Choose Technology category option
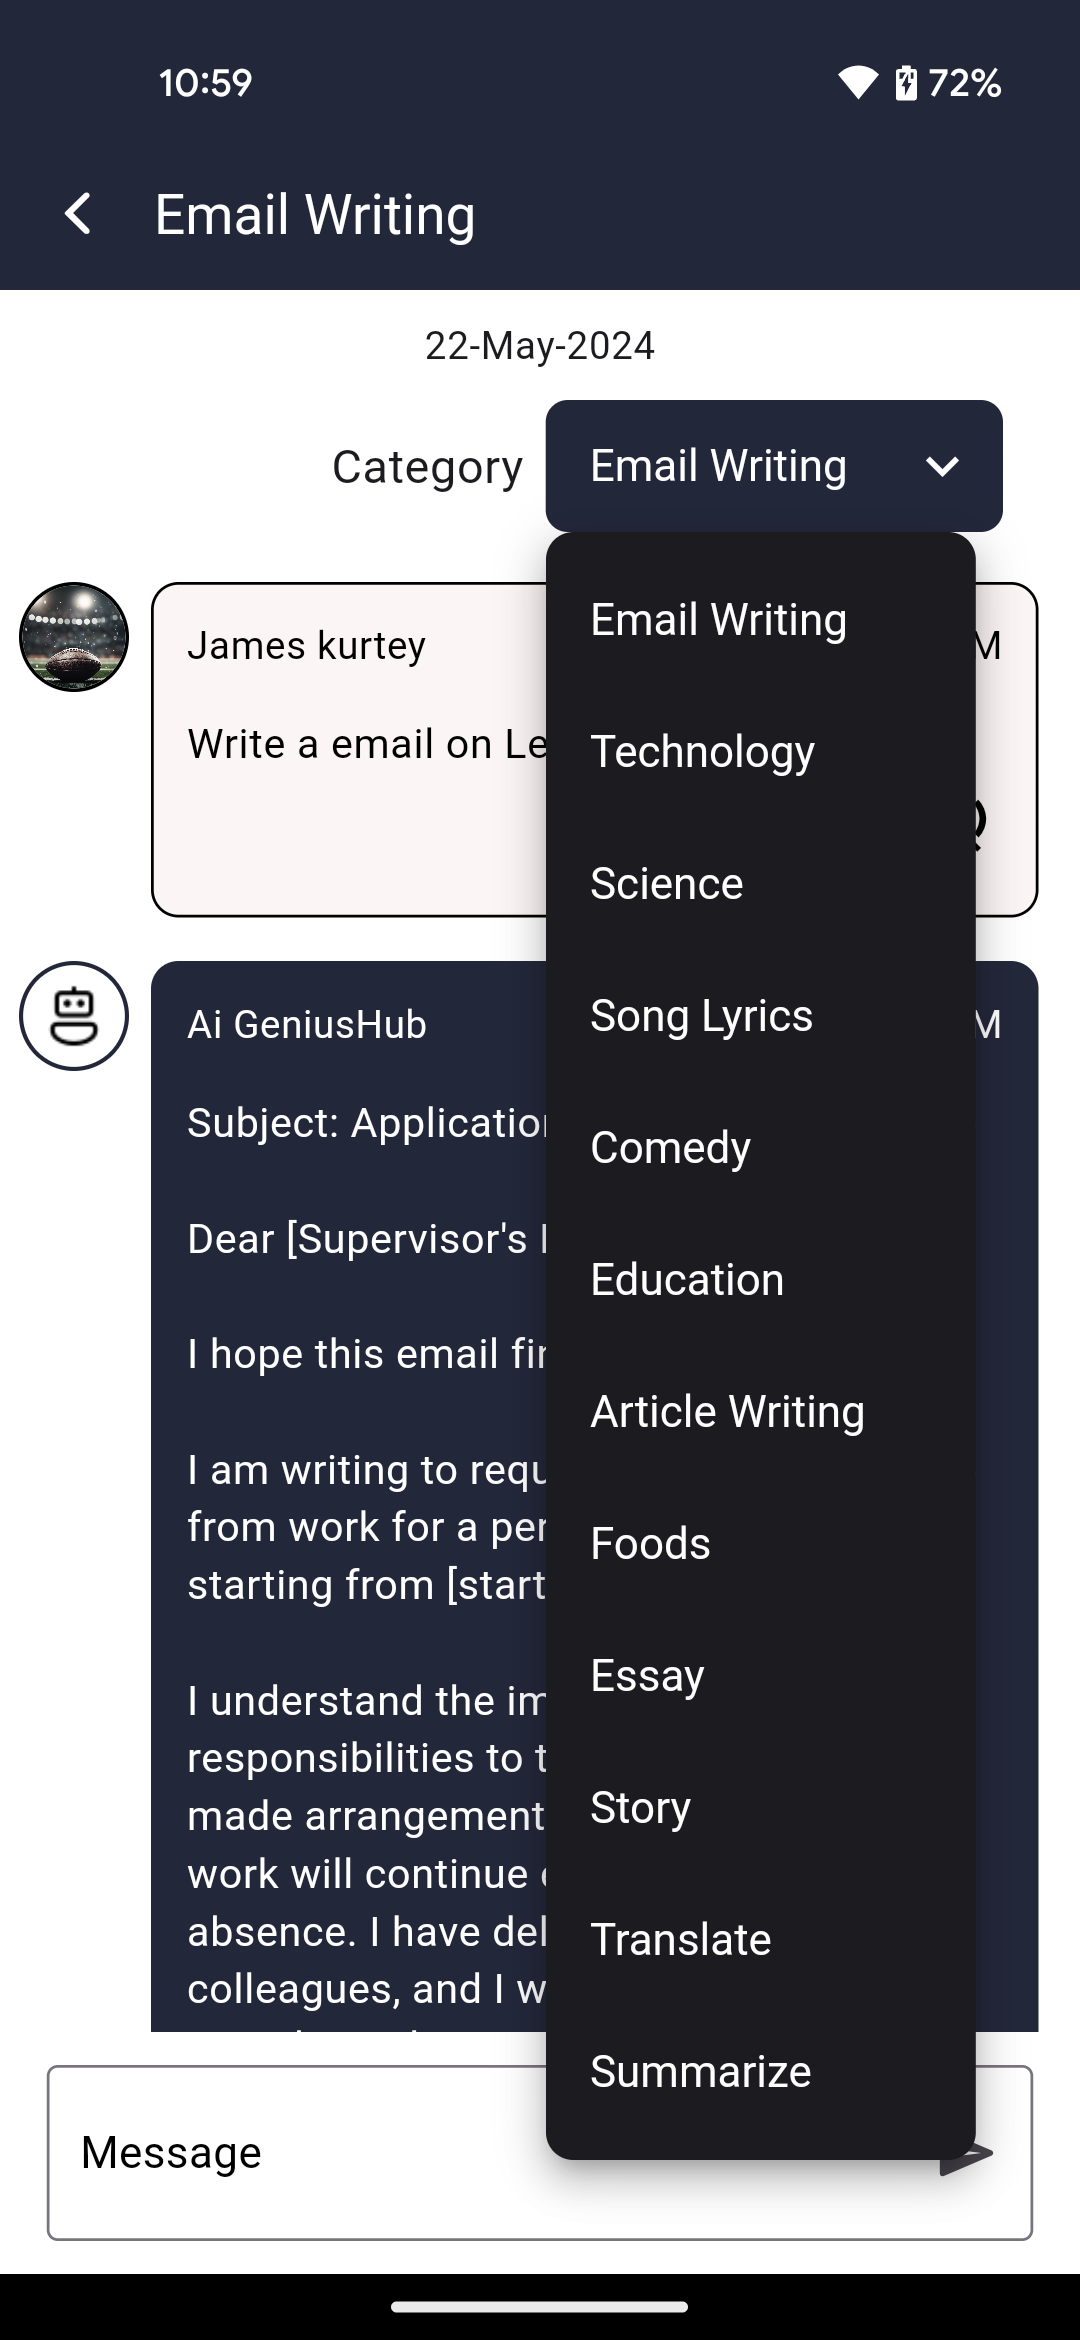This screenshot has width=1080, height=2340. tap(702, 752)
